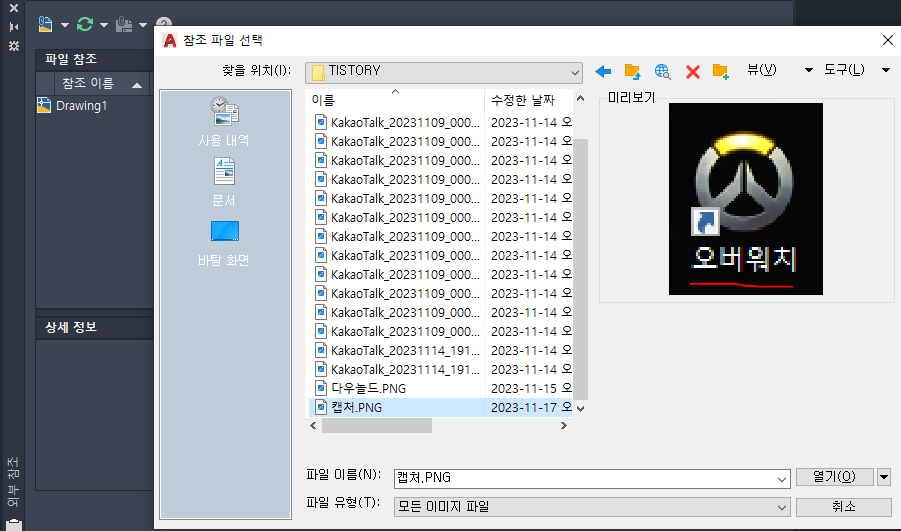Click the Search the Web globe icon
901x531 pixels.
663,71
